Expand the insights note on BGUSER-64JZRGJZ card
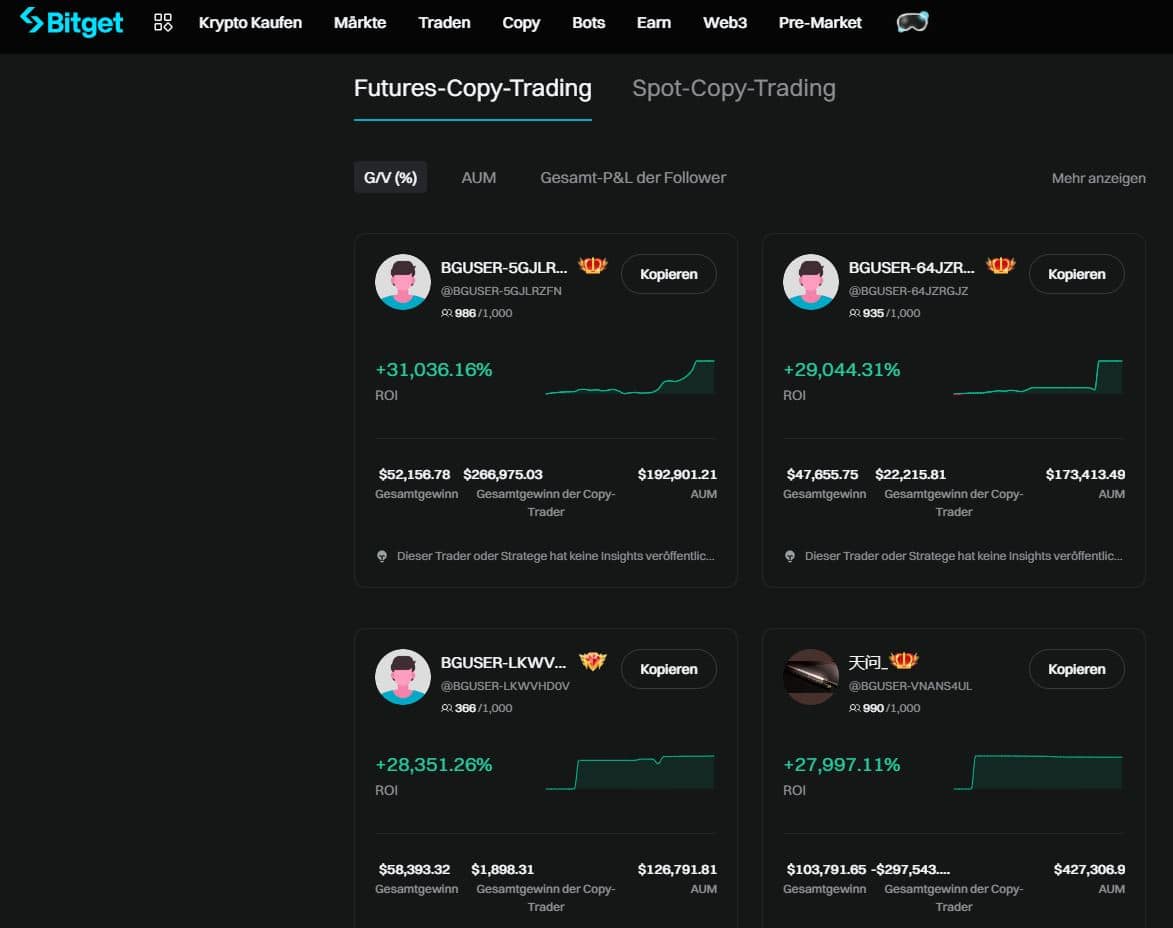Image resolution: width=1173 pixels, height=928 pixels. point(955,556)
